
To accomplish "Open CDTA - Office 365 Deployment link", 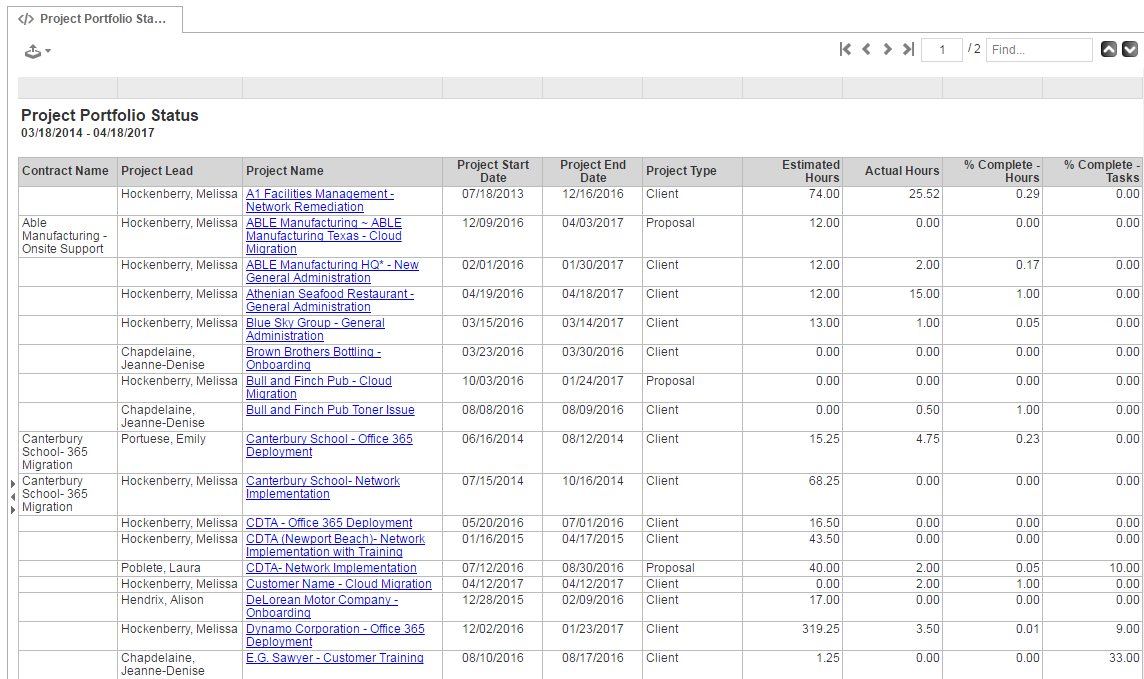I will coord(329,523).
